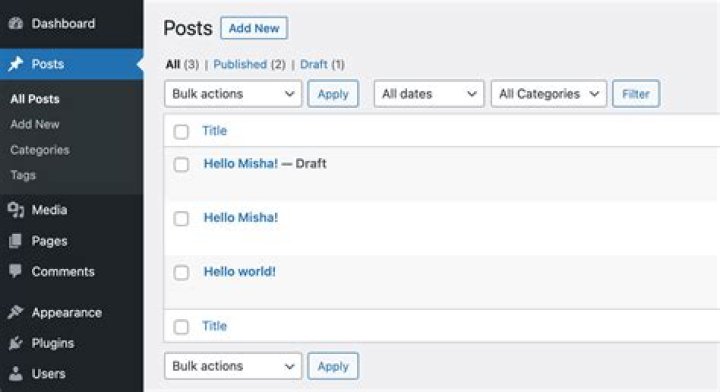
Task: Sort by the bottom Title column footer
Action: (x=214, y=326)
